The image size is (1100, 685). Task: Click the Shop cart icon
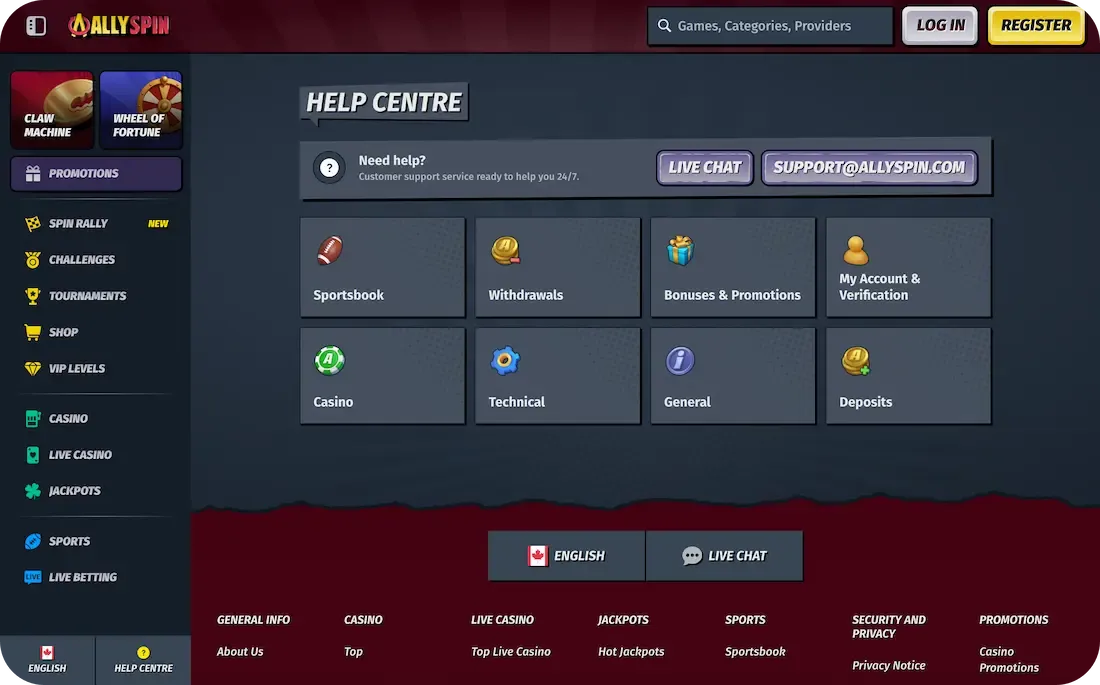click(33, 333)
